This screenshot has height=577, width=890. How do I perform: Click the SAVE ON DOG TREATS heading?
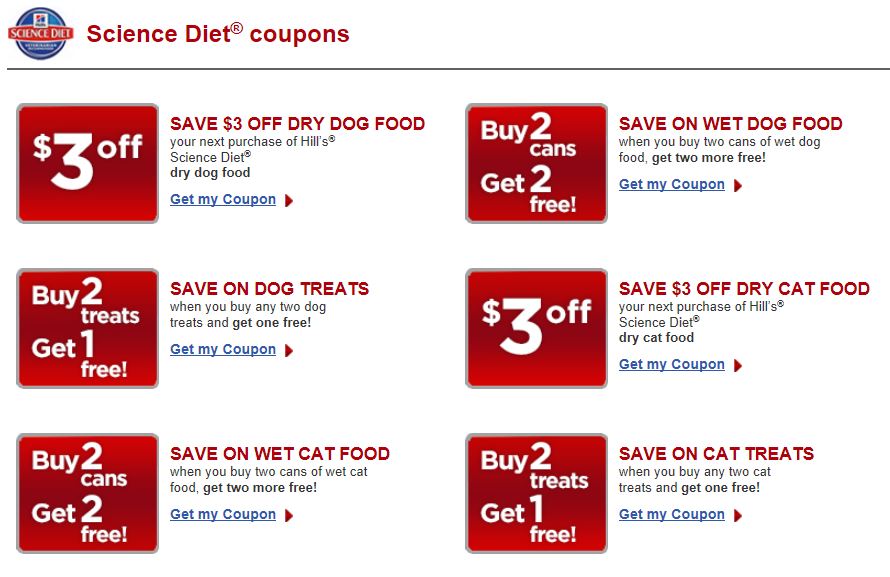[x=269, y=289]
